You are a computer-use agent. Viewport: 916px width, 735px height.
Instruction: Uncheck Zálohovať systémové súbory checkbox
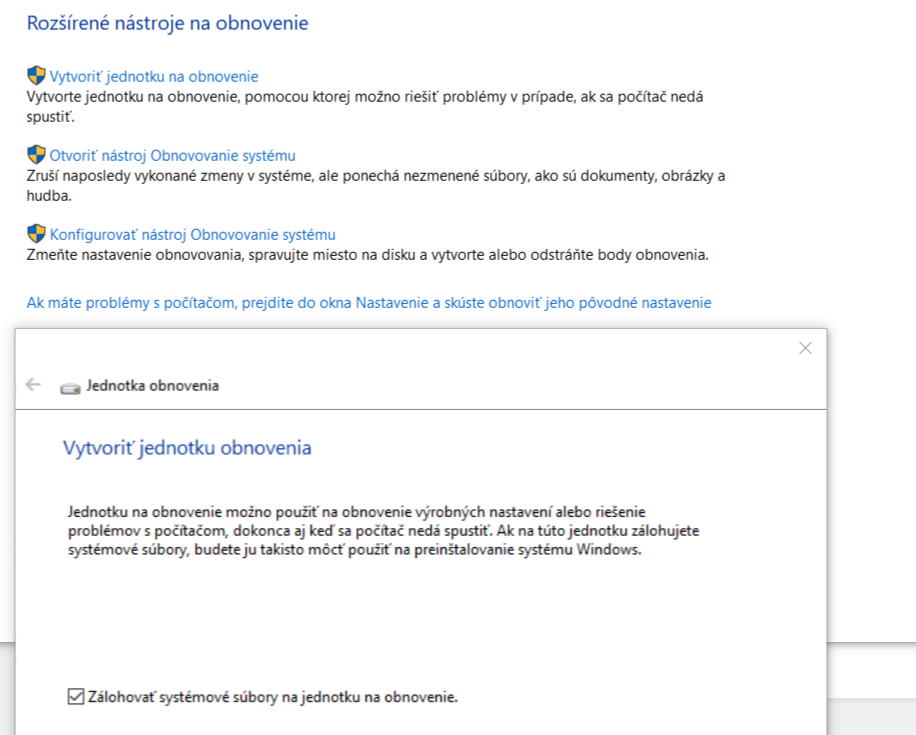(x=76, y=696)
